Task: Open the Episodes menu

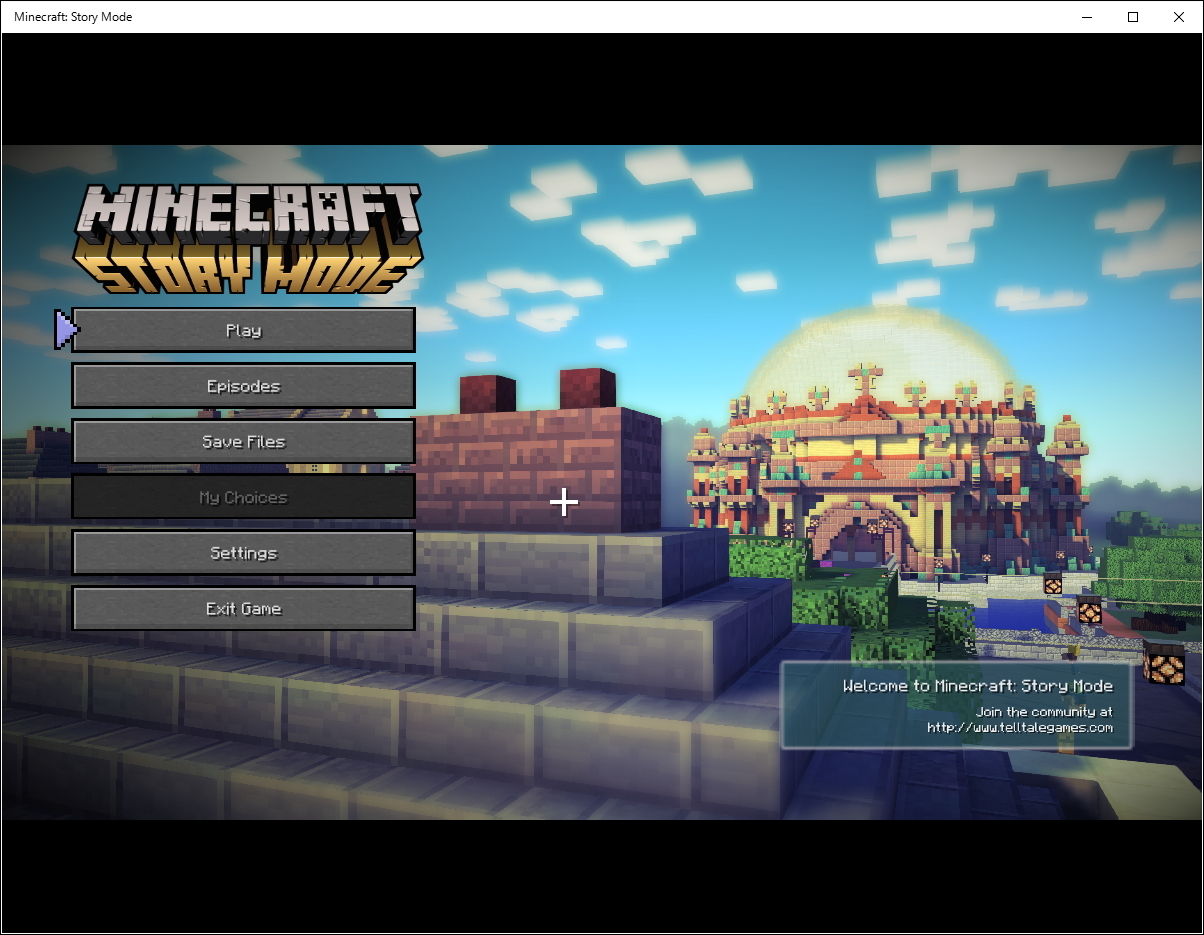Action: (243, 385)
